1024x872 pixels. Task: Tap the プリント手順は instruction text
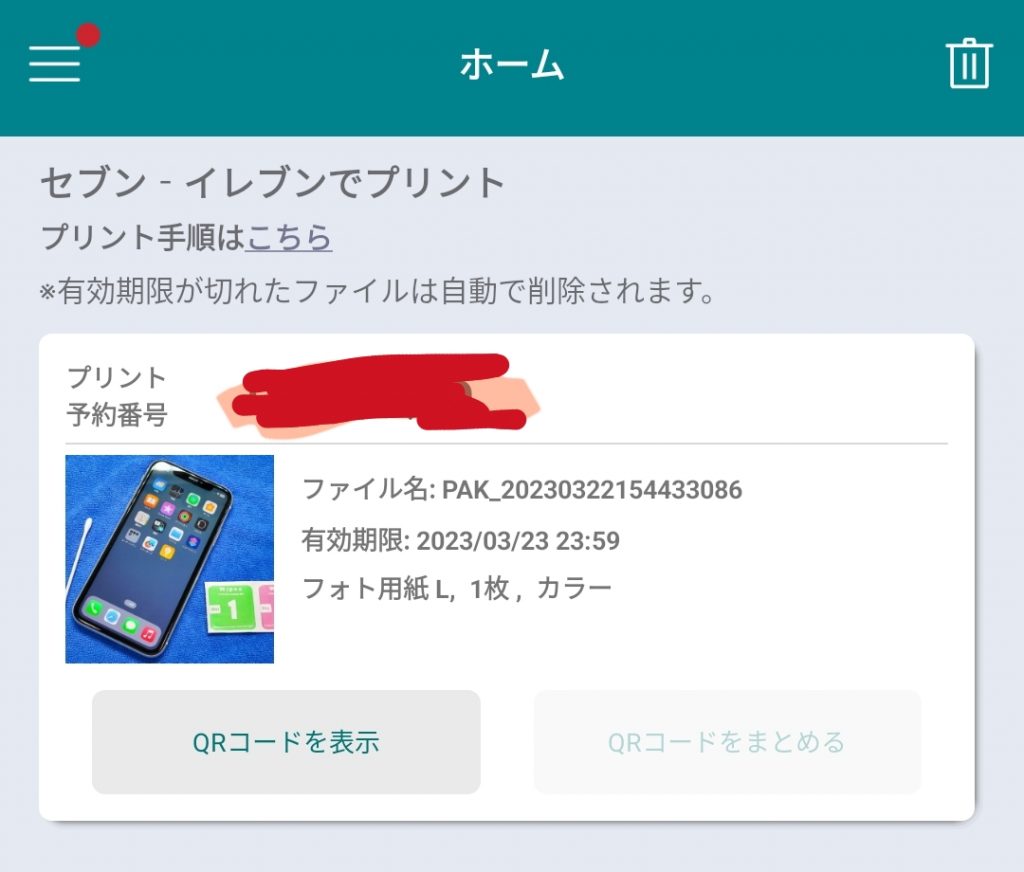pyautogui.click(x=142, y=237)
